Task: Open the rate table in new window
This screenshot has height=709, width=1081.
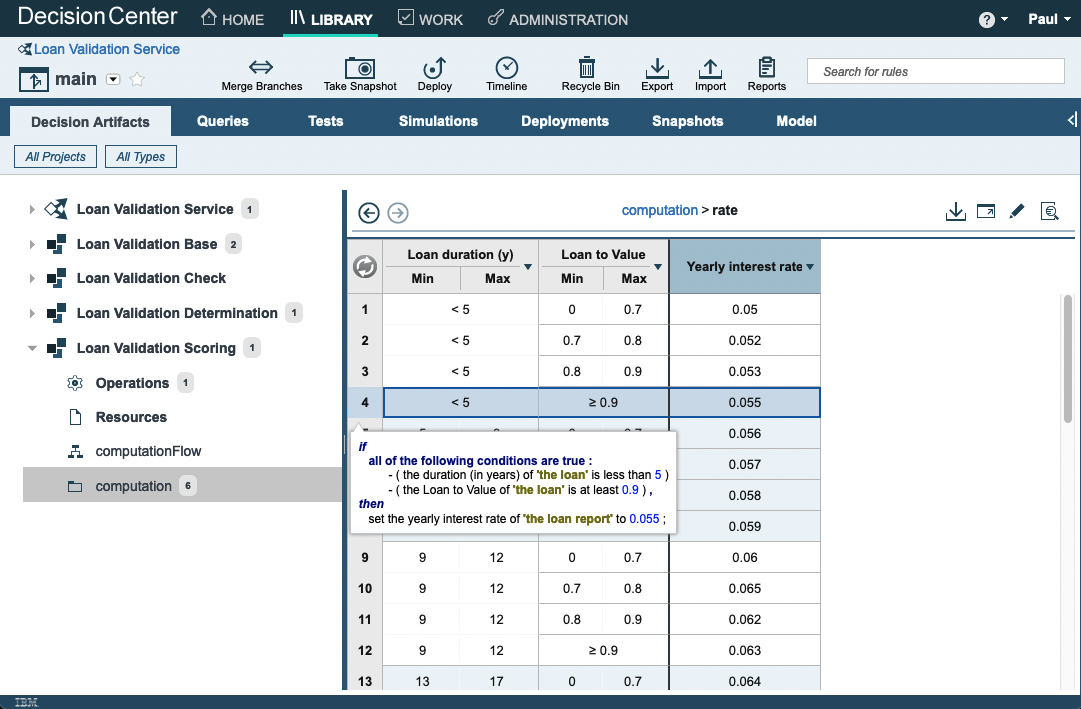Action: pyautogui.click(x=986, y=211)
